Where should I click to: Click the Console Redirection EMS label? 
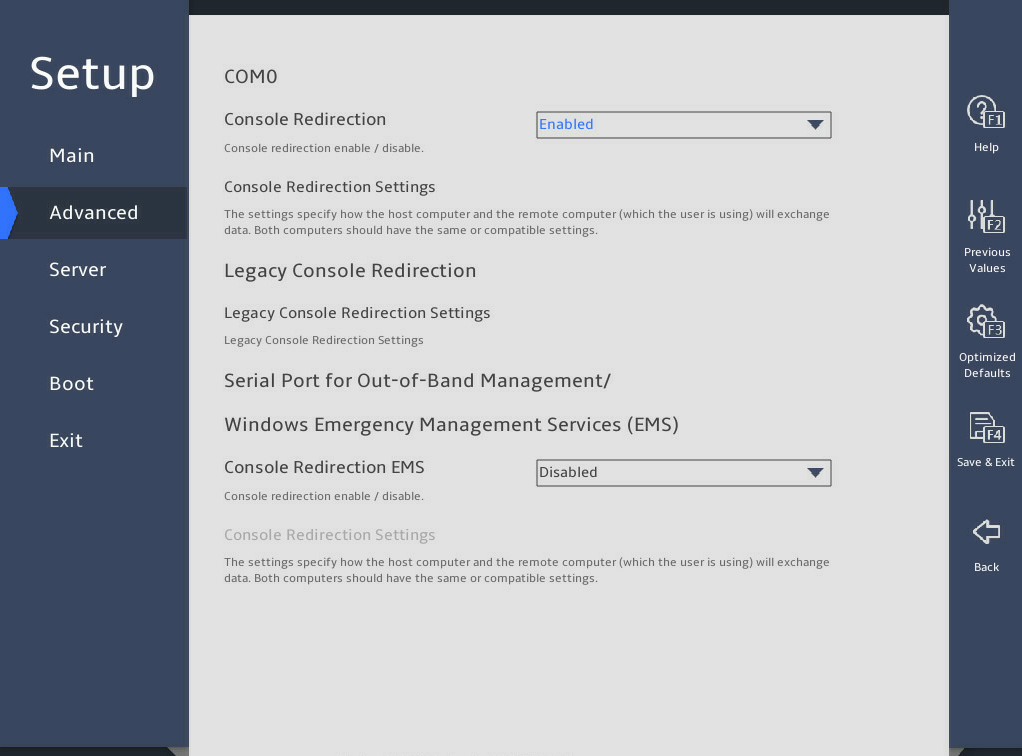(x=324, y=467)
